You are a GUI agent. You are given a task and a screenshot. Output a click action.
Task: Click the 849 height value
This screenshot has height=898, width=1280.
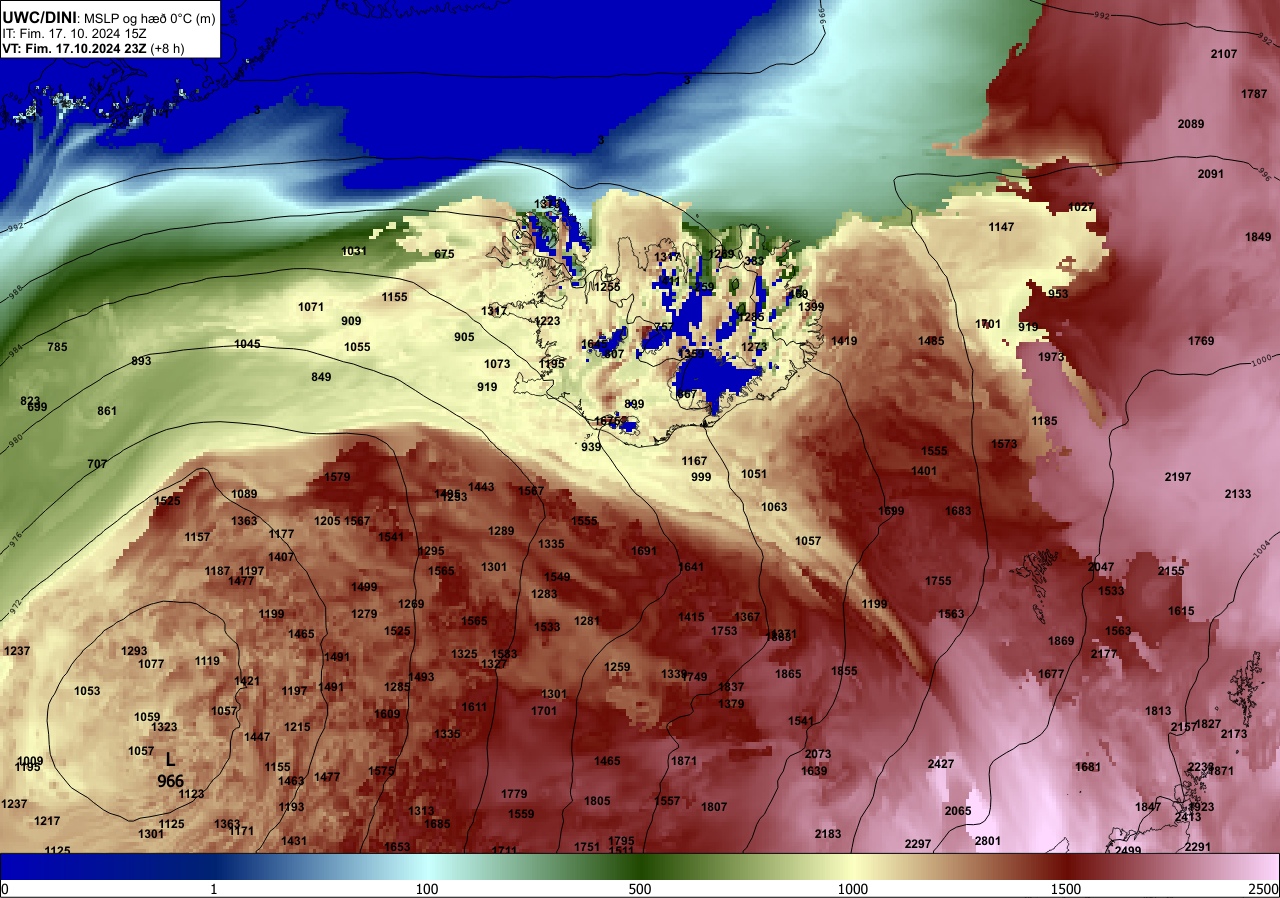click(321, 377)
